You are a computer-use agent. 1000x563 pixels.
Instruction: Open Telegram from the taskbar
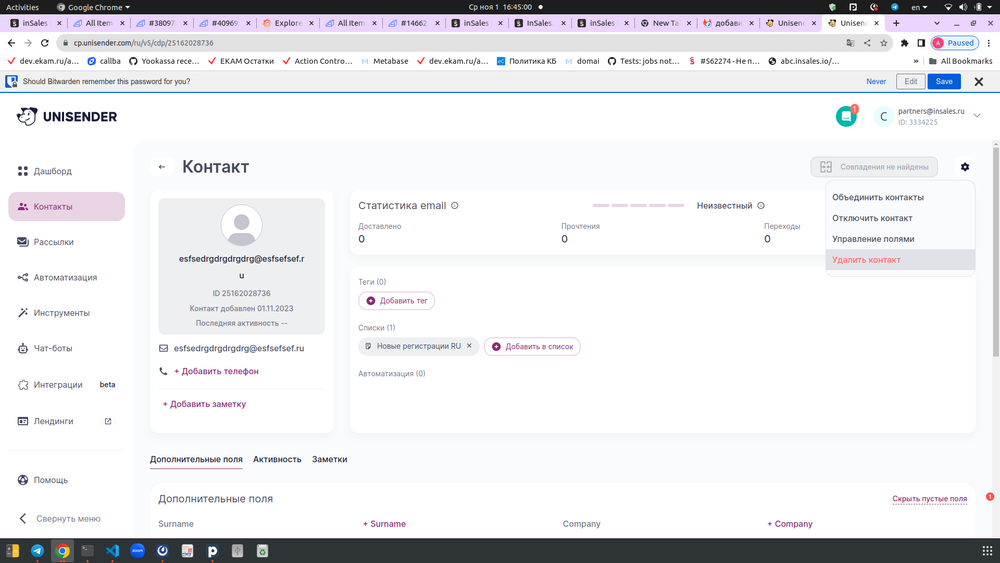[37, 550]
